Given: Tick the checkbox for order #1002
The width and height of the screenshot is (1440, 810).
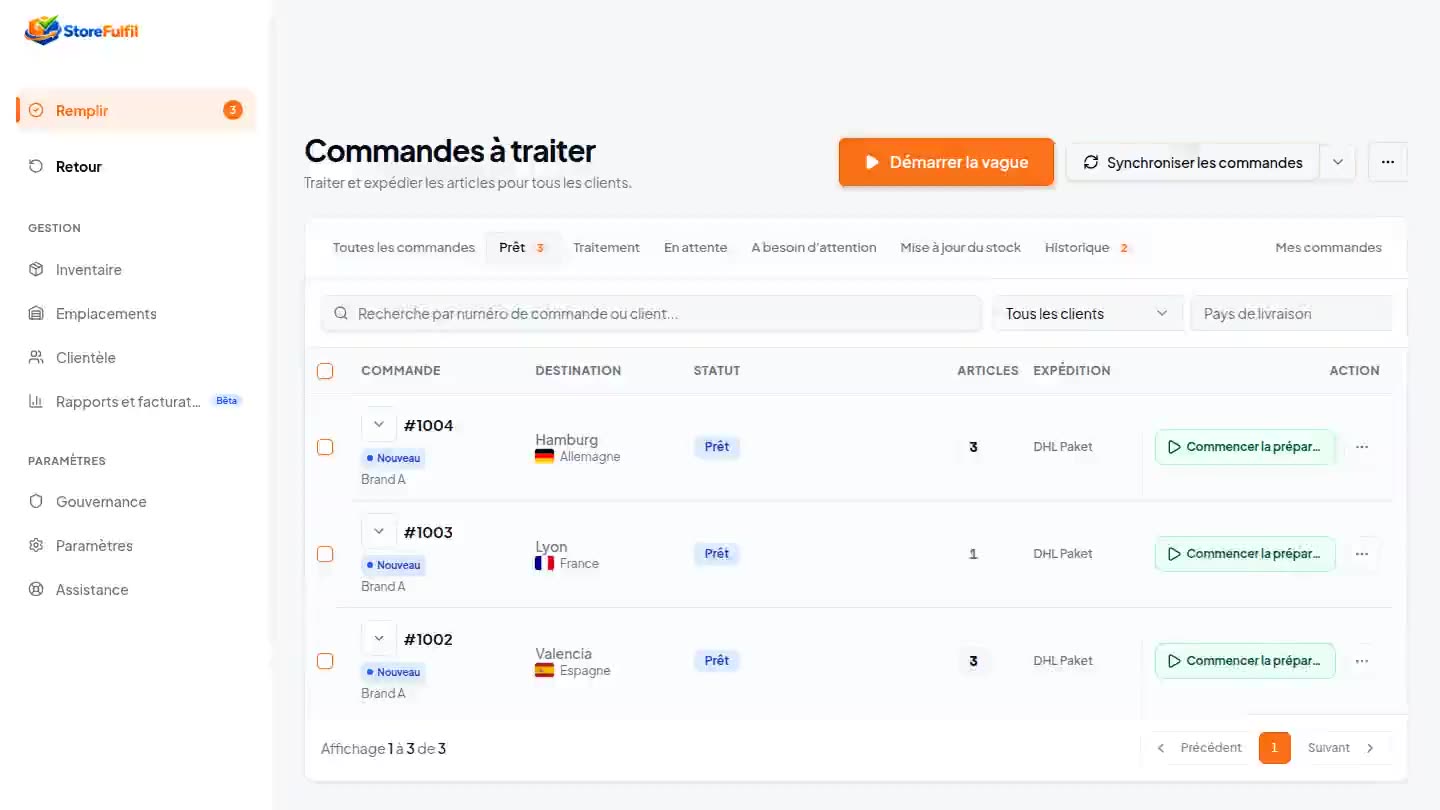Looking at the screenshot, I should pos(325,661).
